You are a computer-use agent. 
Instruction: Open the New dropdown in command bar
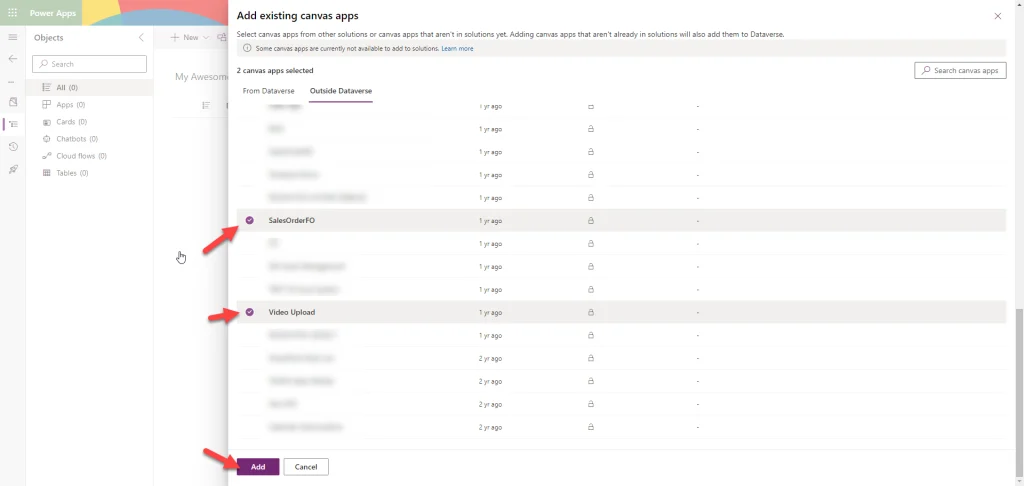pyautogui.click(x=189, y=37)
